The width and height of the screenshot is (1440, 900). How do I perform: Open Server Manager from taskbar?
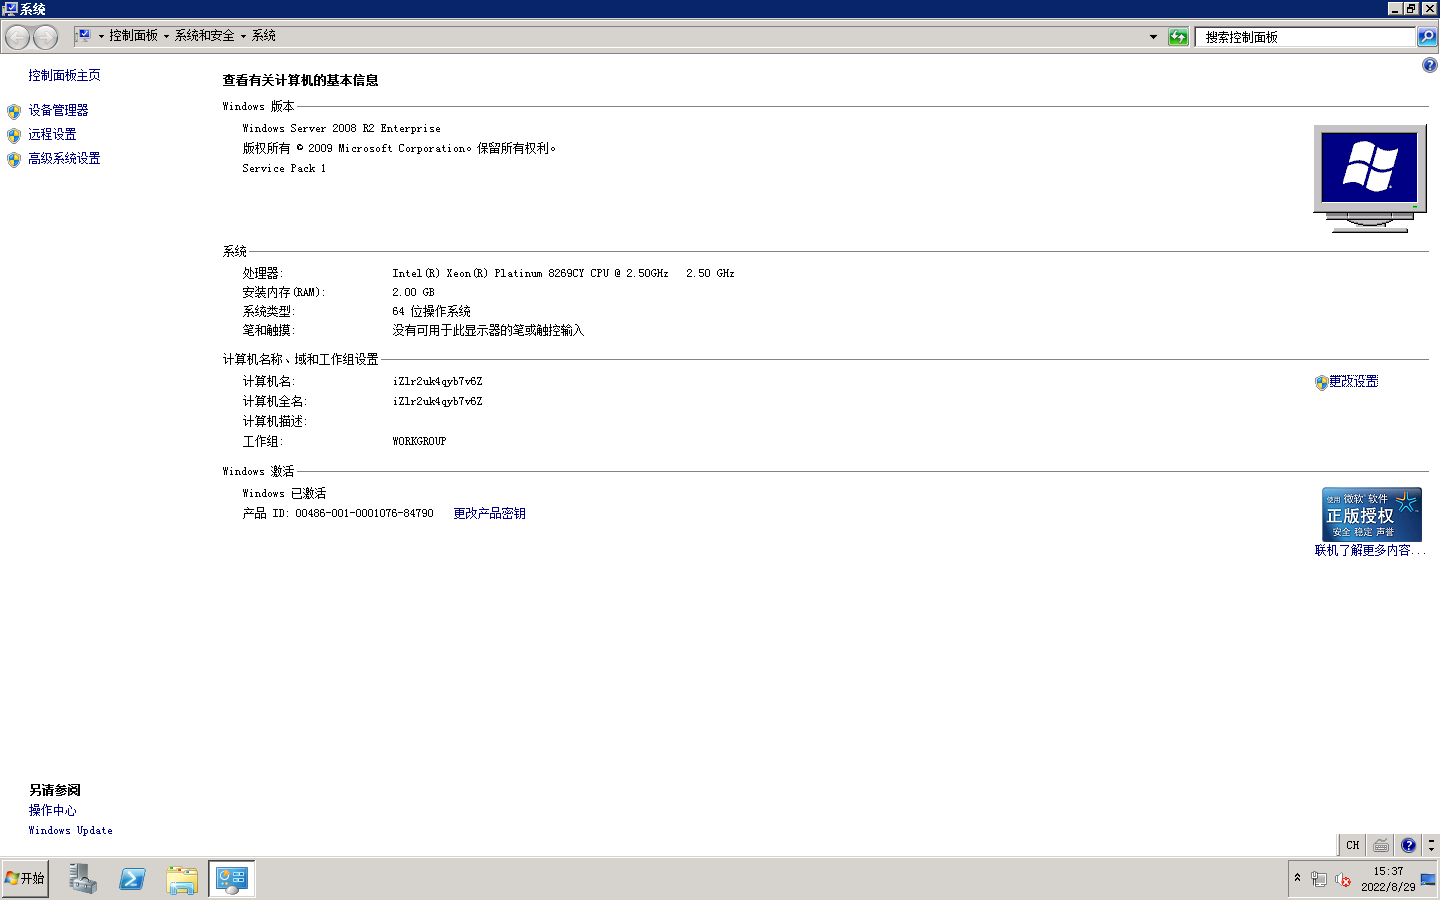tap(83, 879)
